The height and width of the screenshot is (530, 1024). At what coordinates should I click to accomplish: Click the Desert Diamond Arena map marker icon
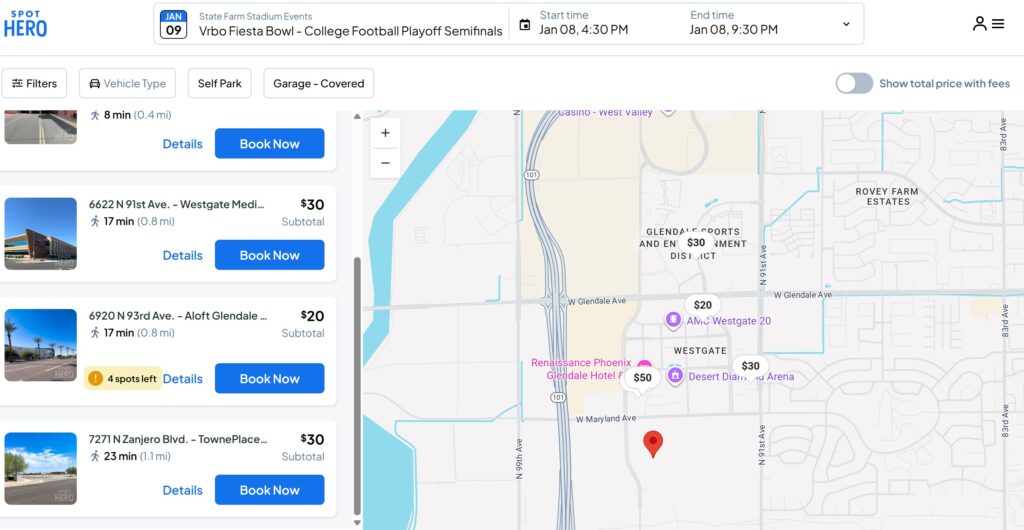pos(675,375)
